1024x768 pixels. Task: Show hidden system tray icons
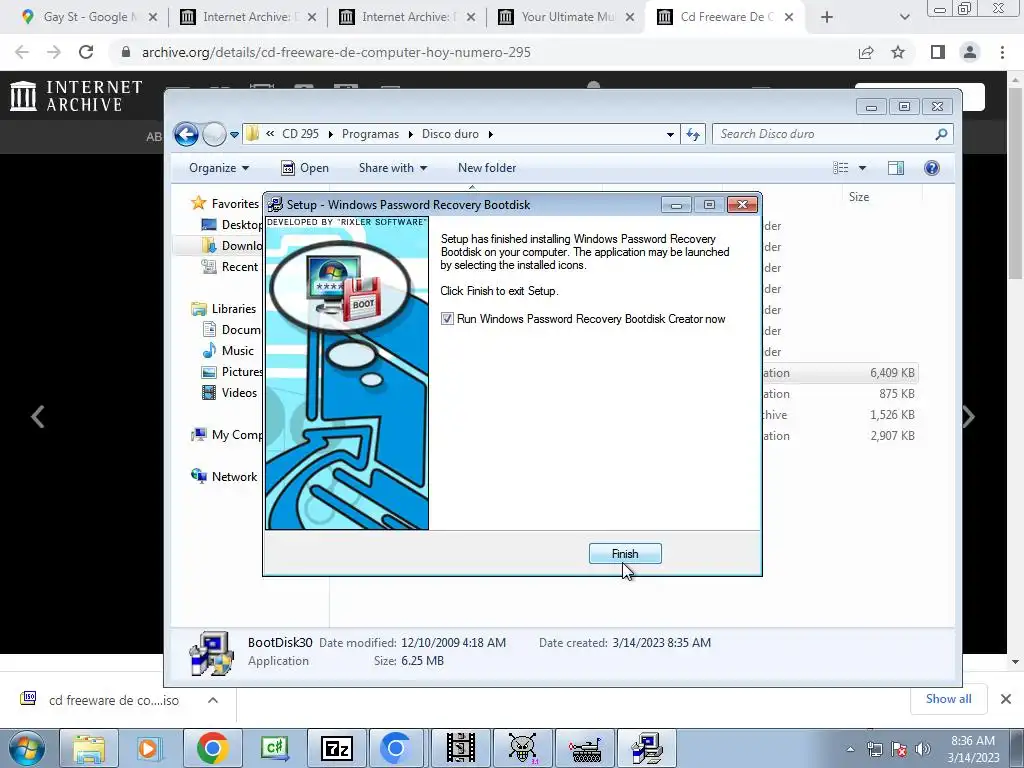tap(850, 749)
